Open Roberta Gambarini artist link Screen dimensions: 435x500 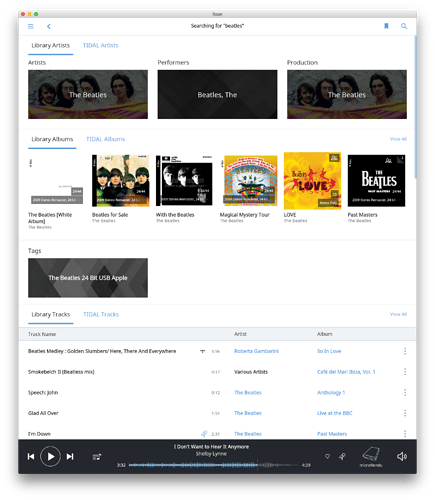(x=256, y=351)
